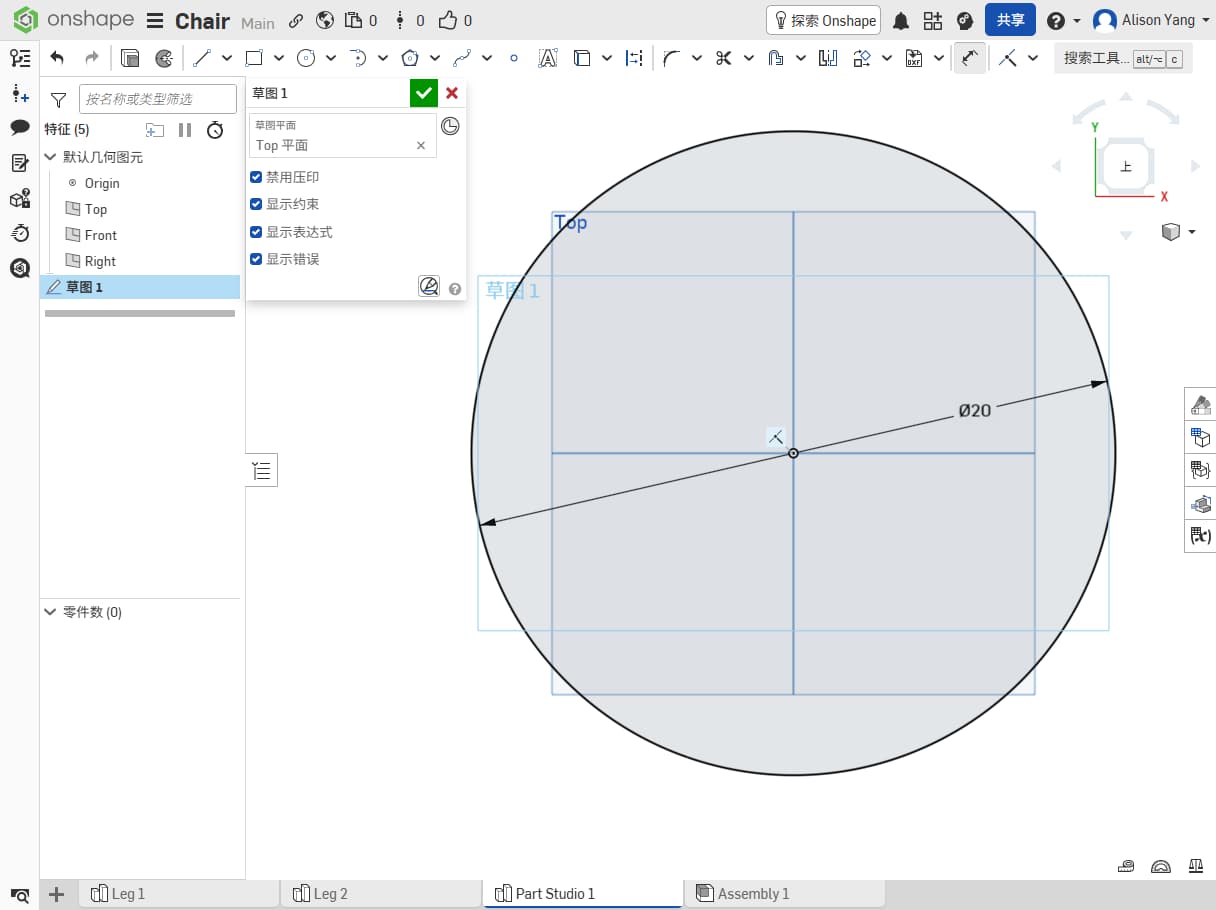Open the document hamburger menu

pyautogui.click(x=154, y=21)
